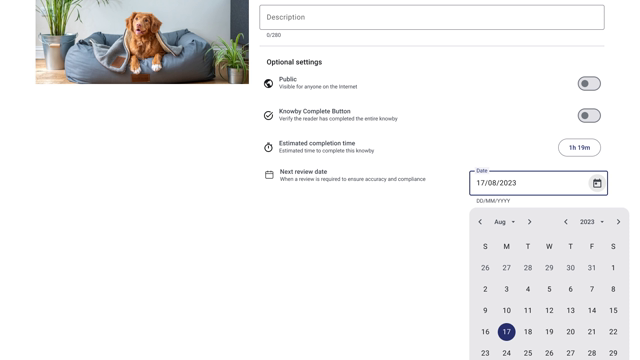640x360 pixels.
Task: Choose day 11 in the calendar
Action: pyautogui.click(x=528, y=311)
